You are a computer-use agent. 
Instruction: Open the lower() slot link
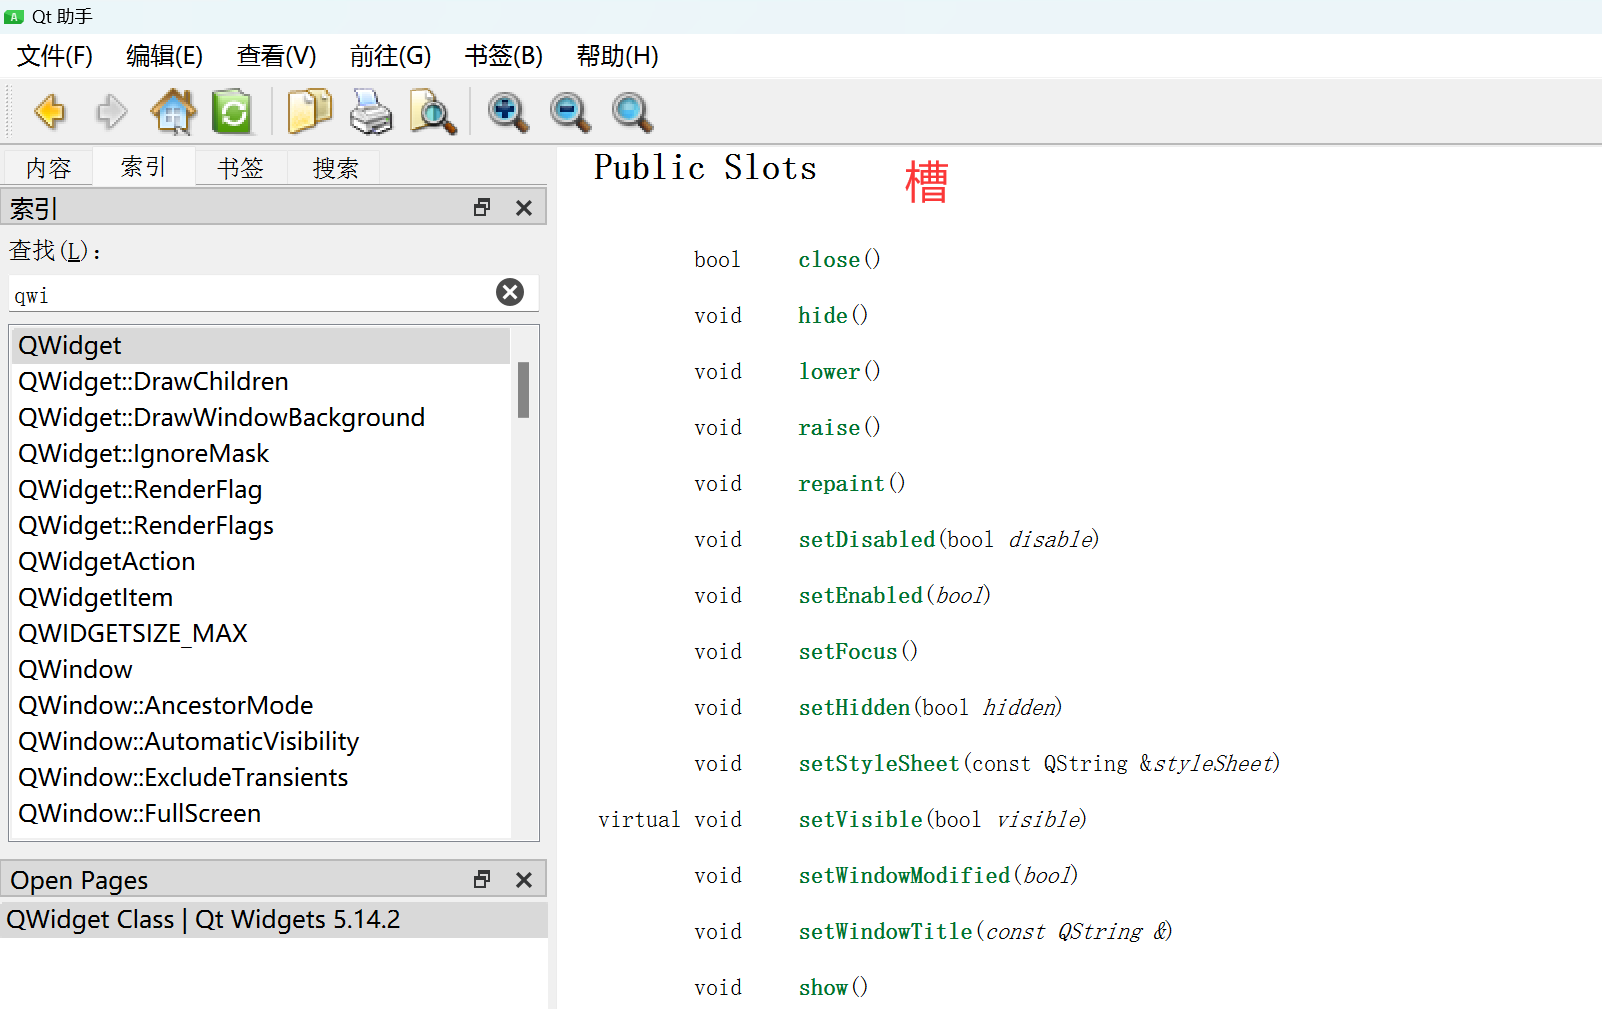point(829,372)
